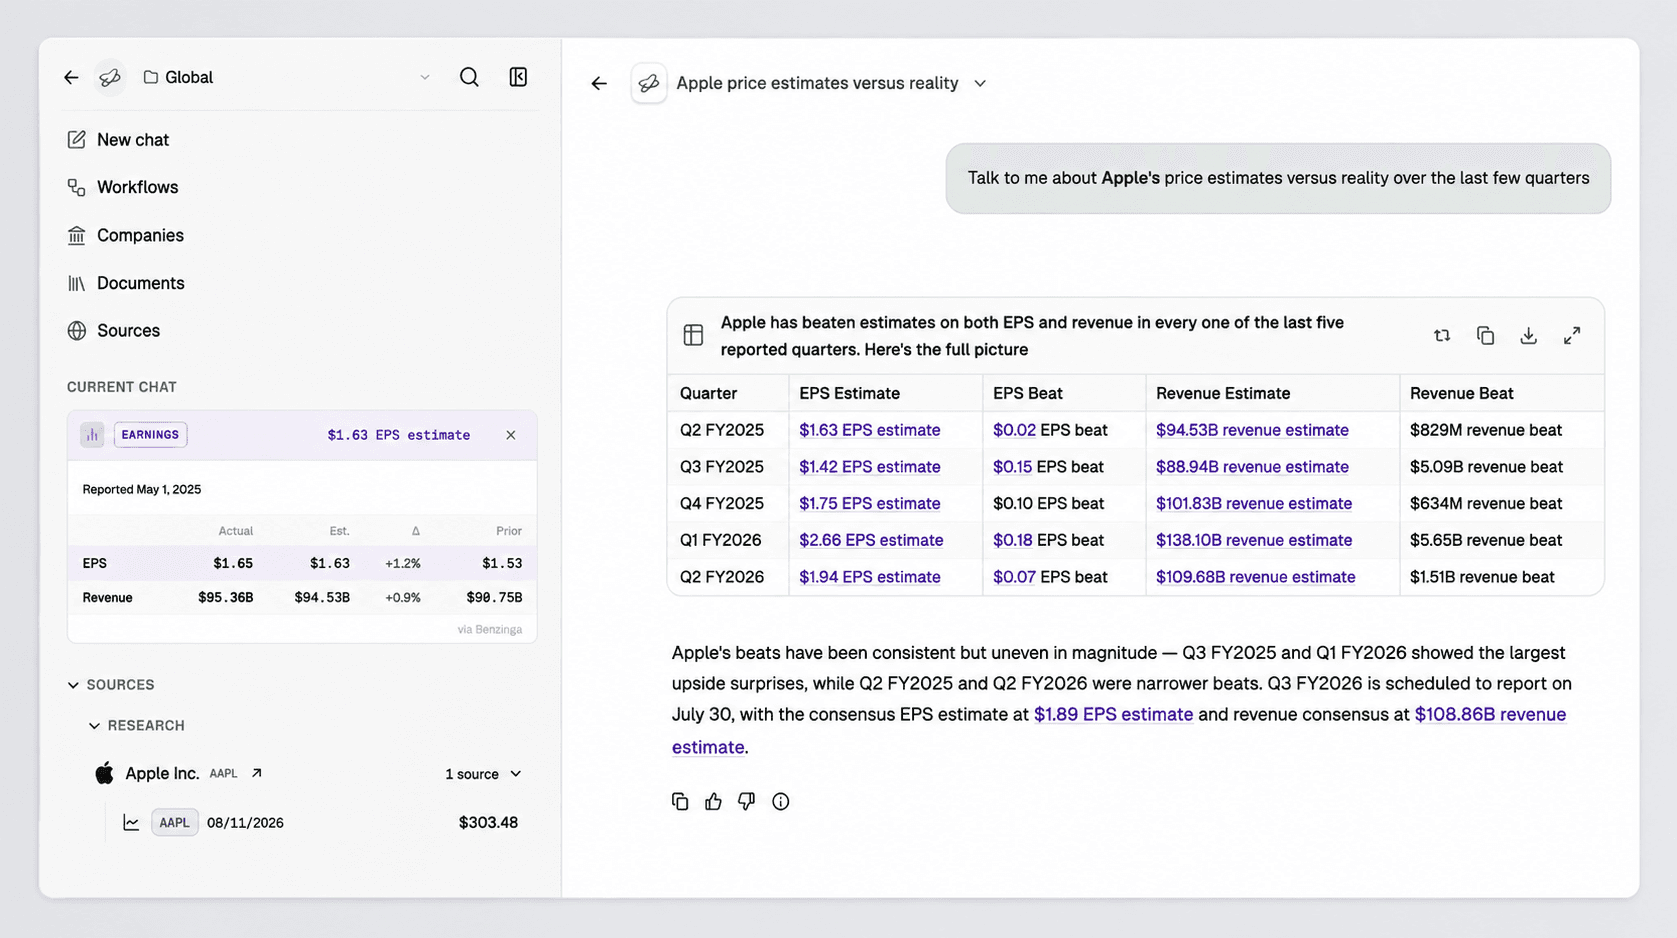Go back using the chat header arrow
The image size is (1677, 938).
tap(599, 83)
